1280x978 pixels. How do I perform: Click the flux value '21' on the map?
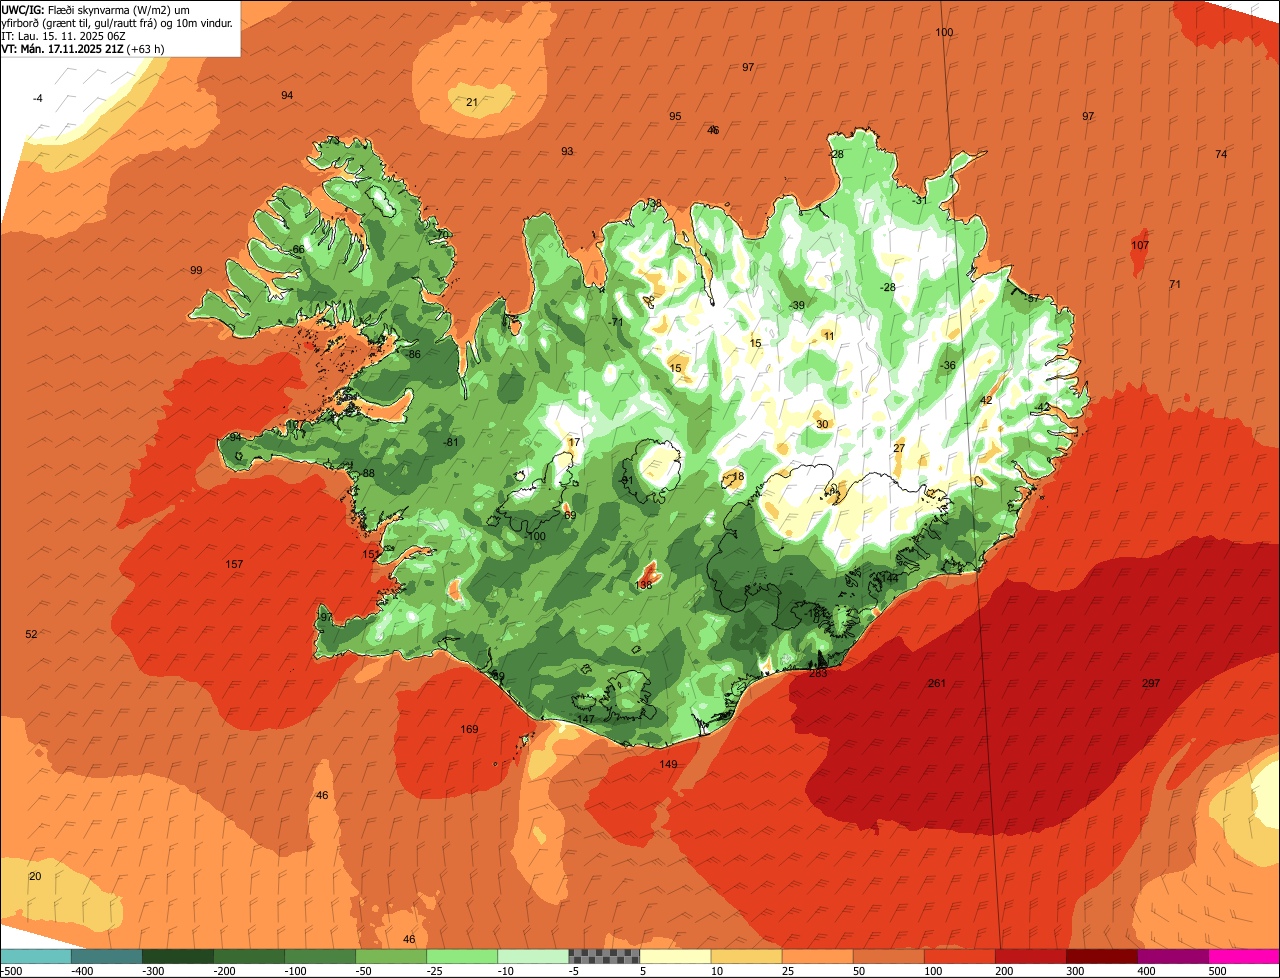pyautogui.click(x=472, y=102)
